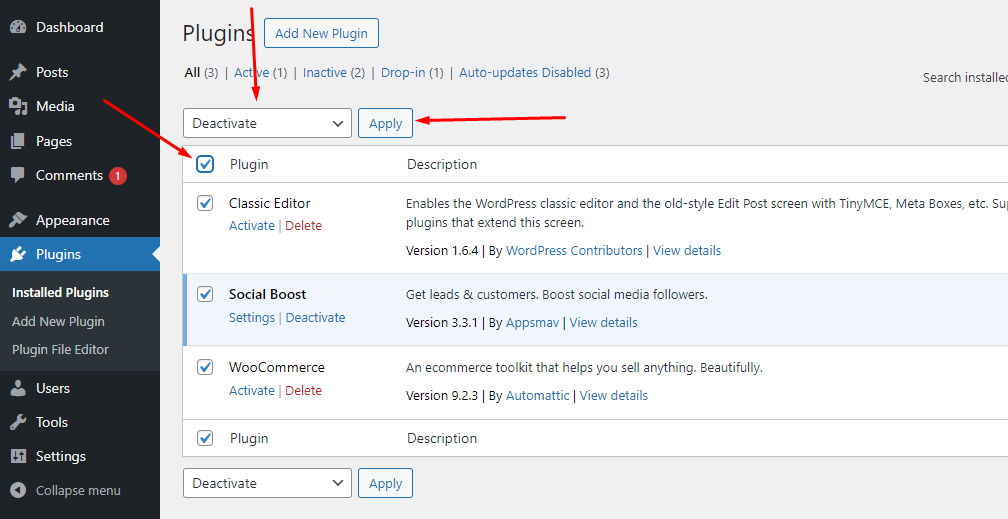This screenshot has height=519, width=1008.
Task: Click the Tools wrench icon
Action: pos(18,422)
